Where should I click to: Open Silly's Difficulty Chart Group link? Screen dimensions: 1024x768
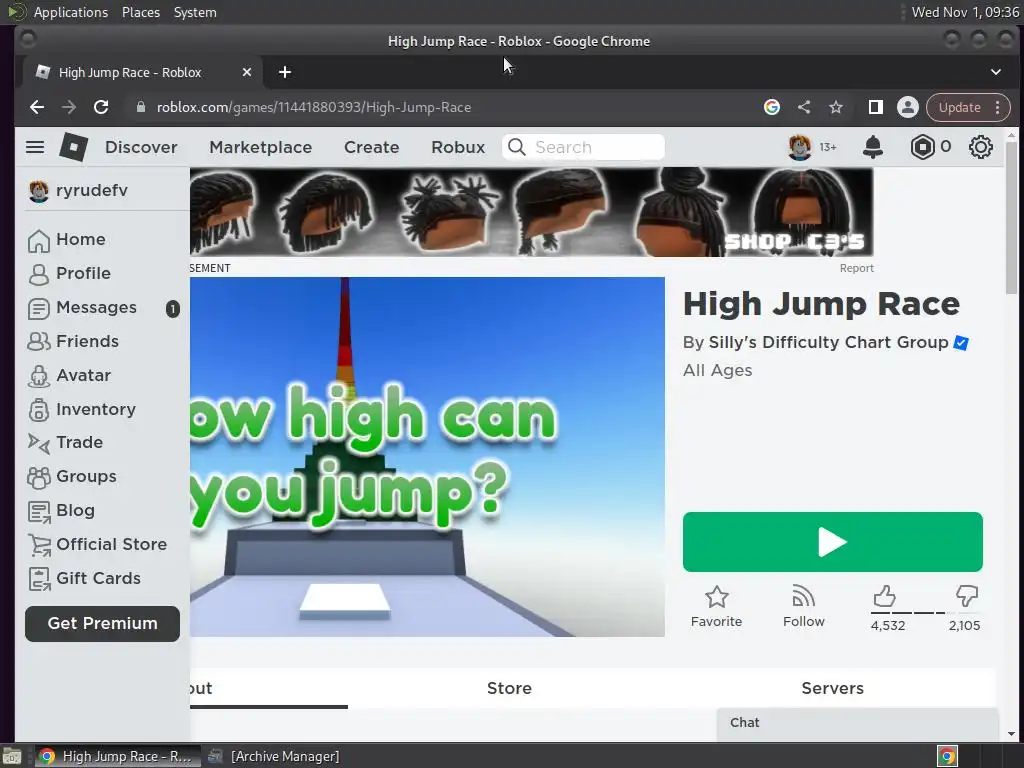coord(828,342)
